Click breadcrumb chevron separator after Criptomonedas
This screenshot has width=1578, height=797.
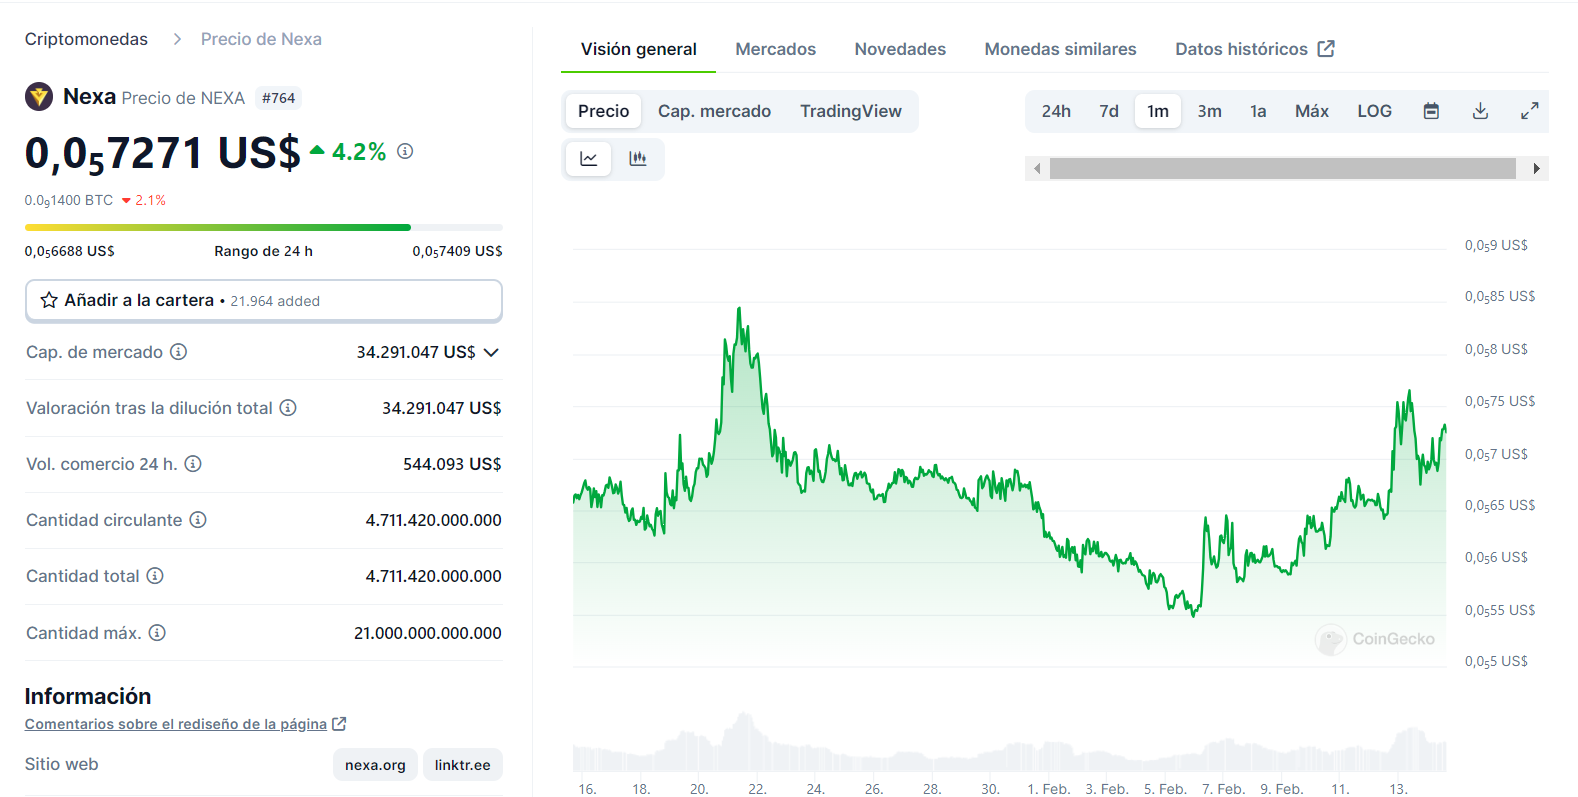point(177,39)
